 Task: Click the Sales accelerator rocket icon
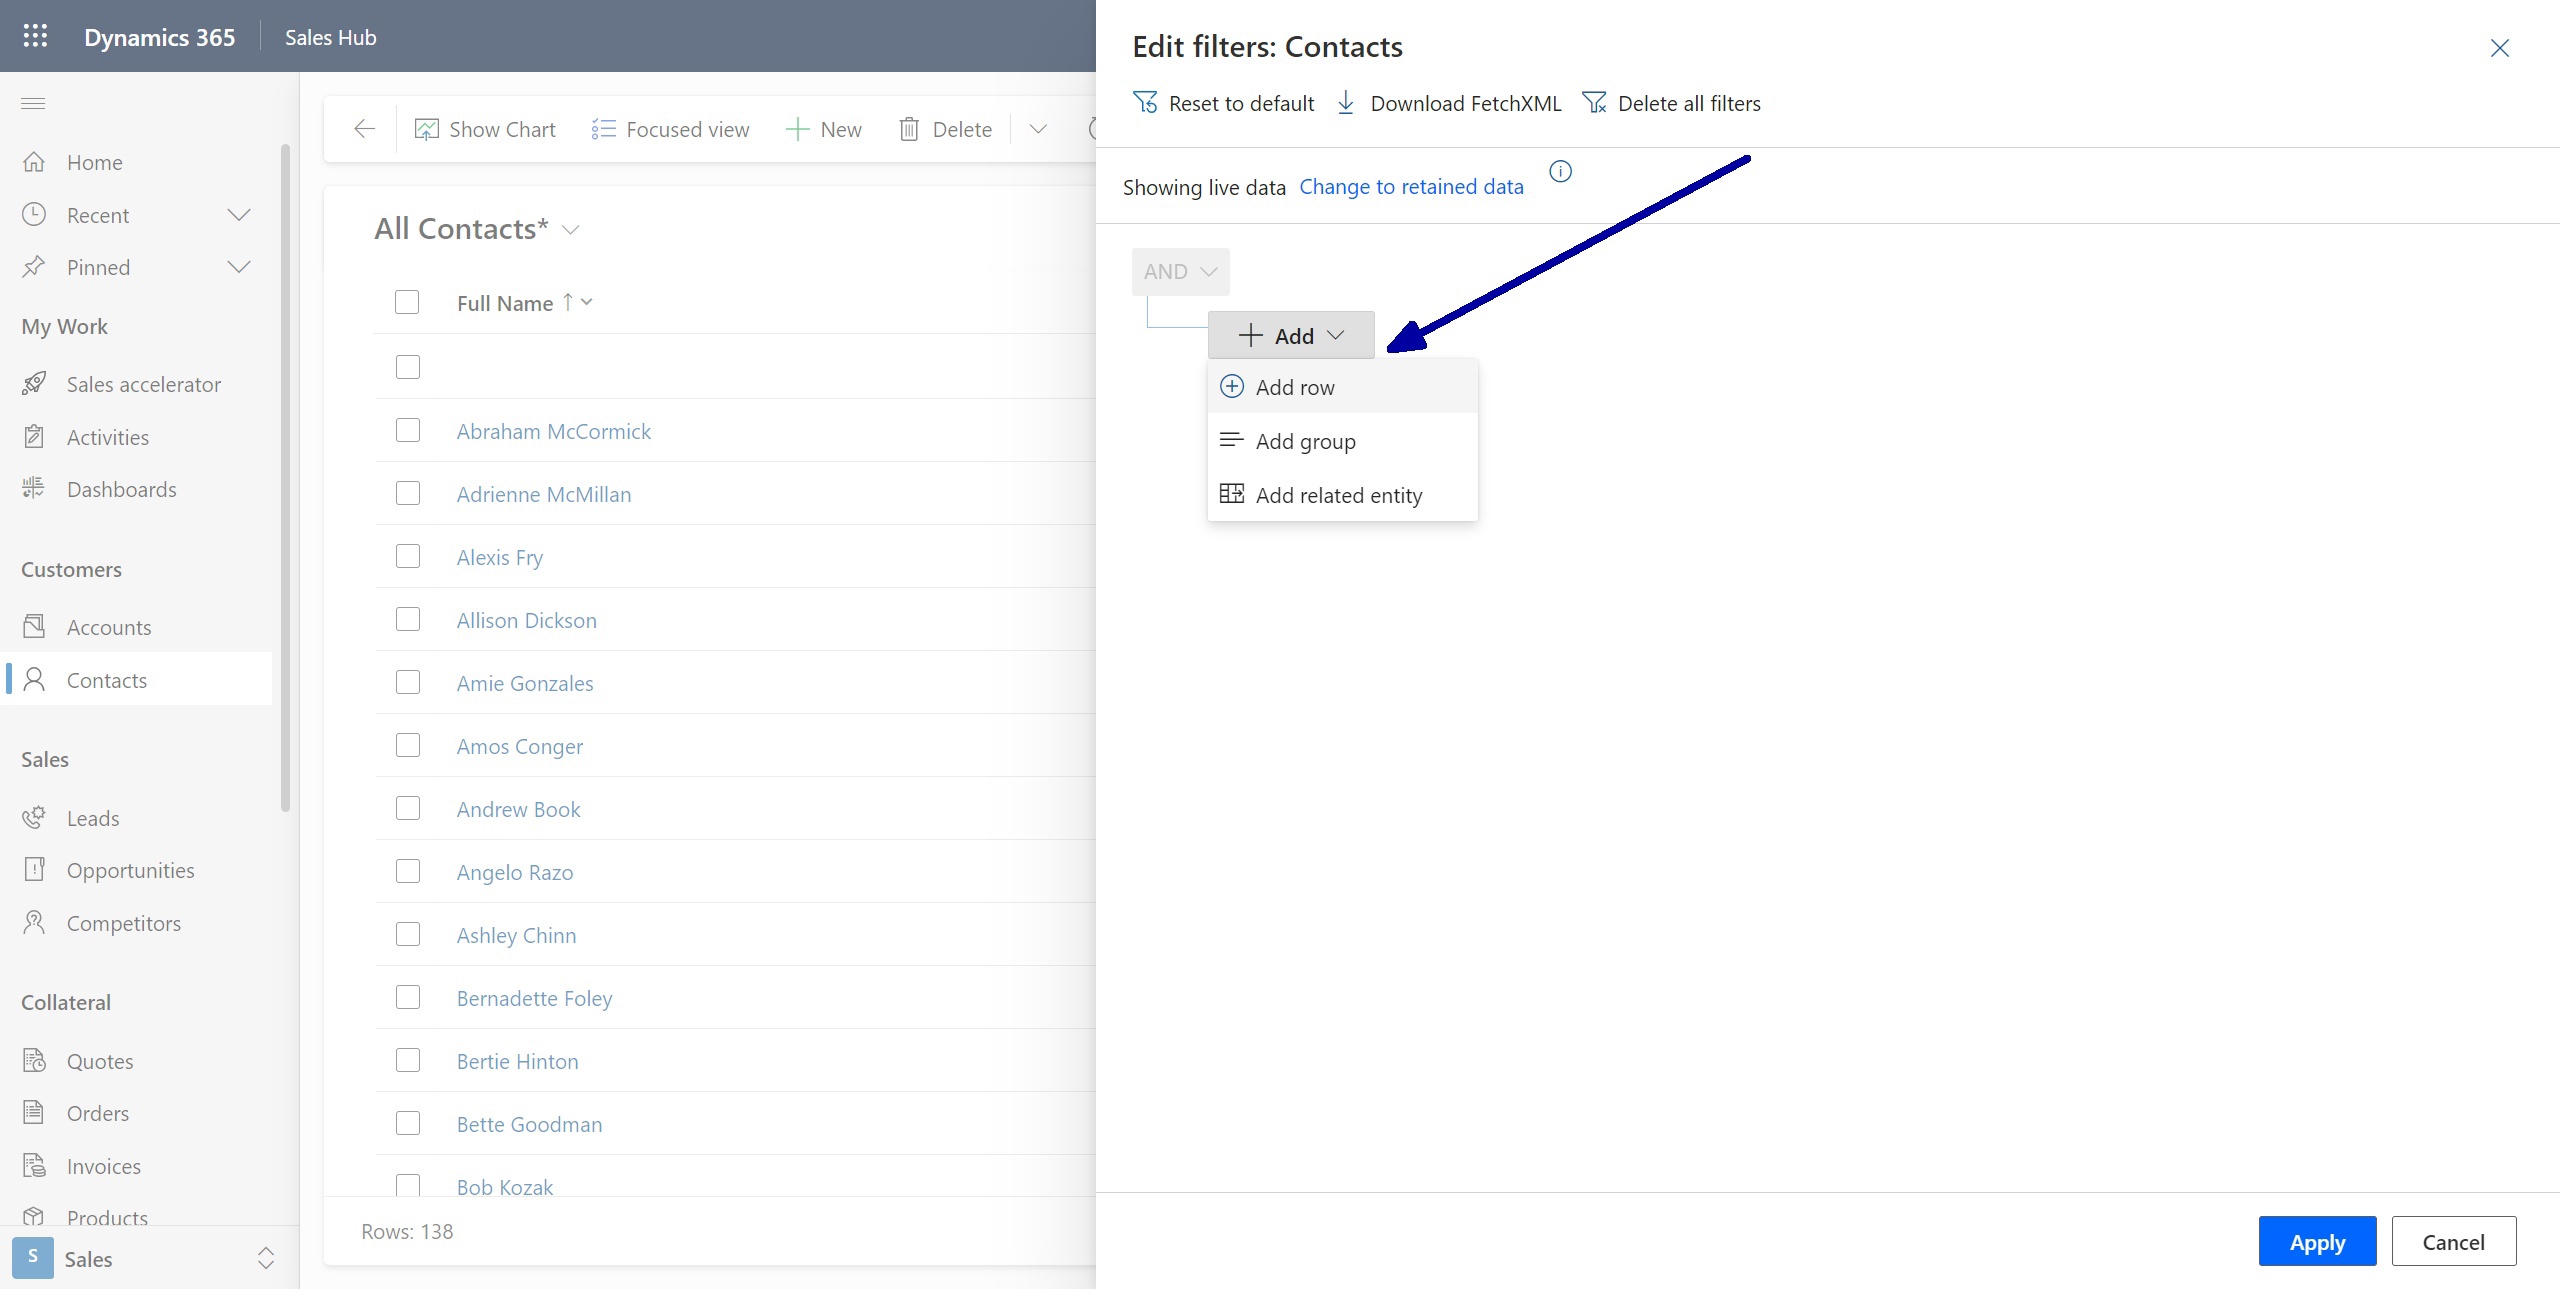coord(34,384)
